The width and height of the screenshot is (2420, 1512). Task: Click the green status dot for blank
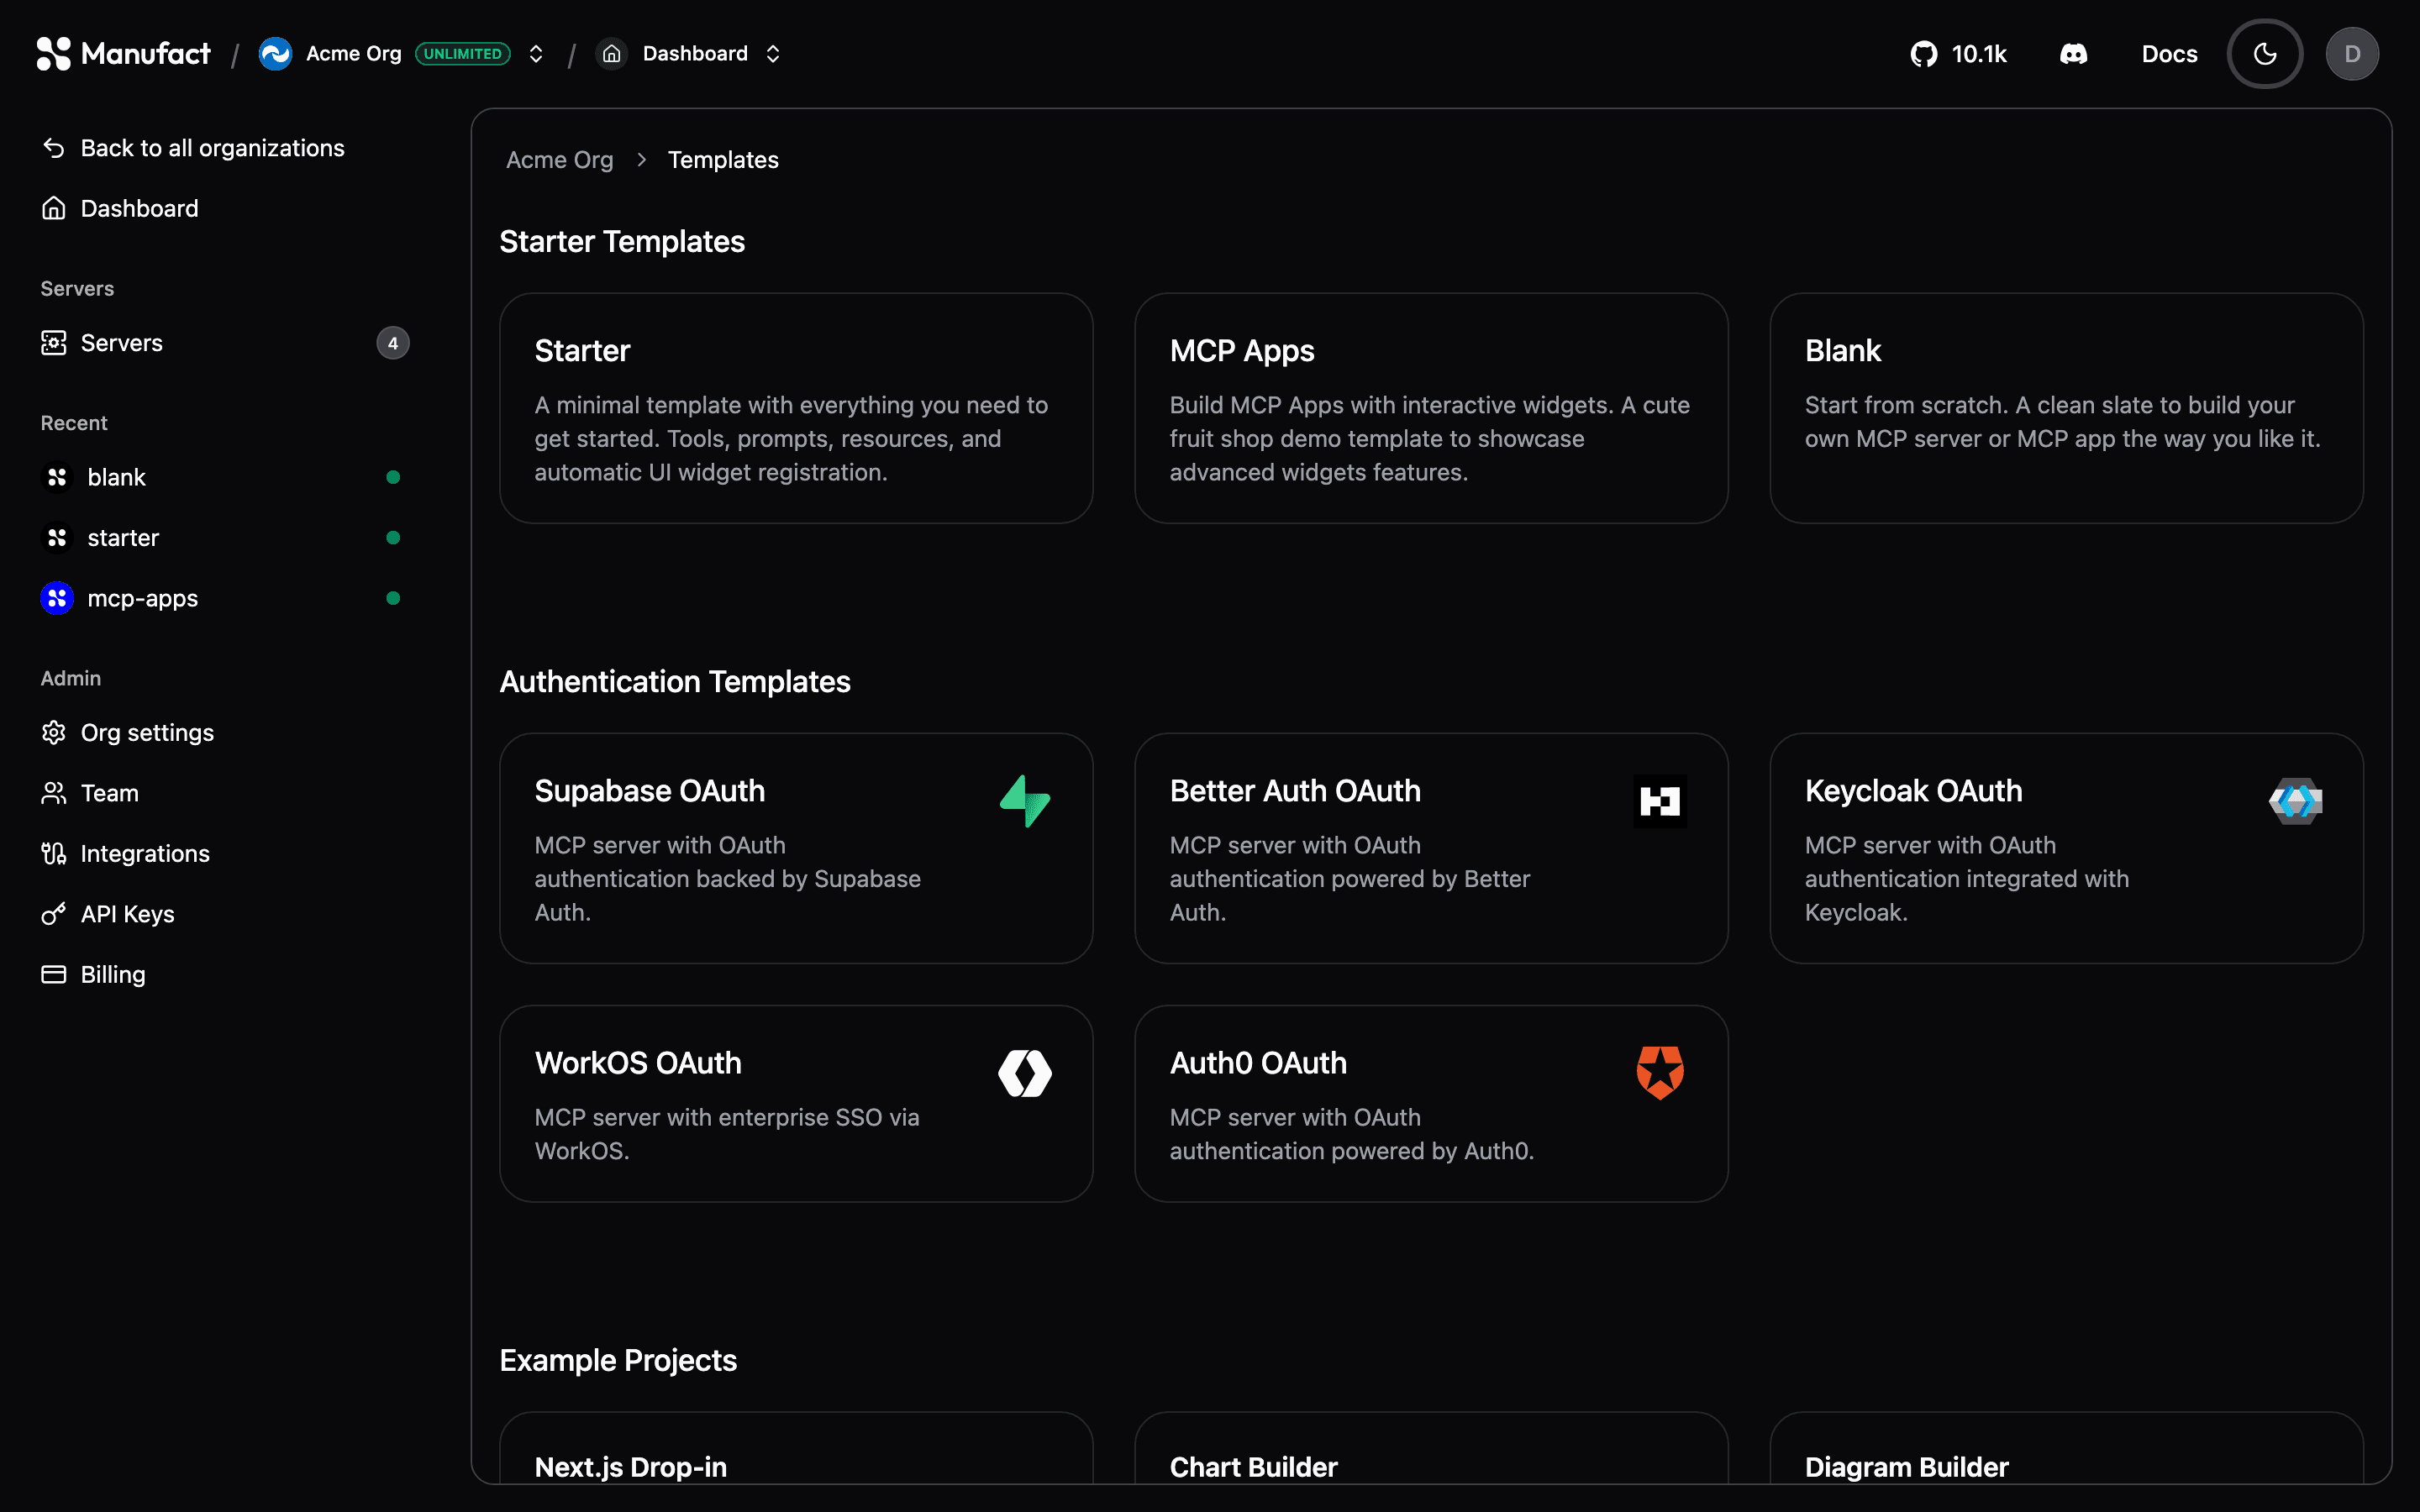click(x=393, y=477)
